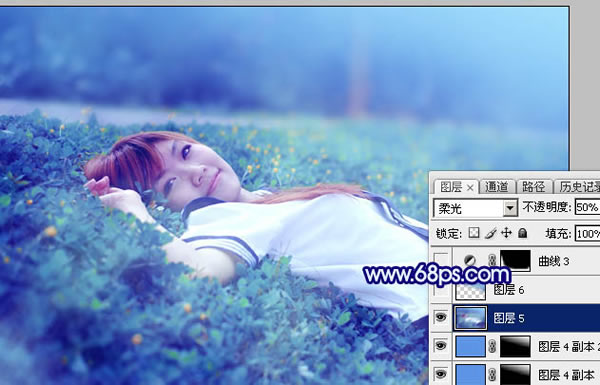
Task: Click the 不透明度 value field
Action: [587, 207]
